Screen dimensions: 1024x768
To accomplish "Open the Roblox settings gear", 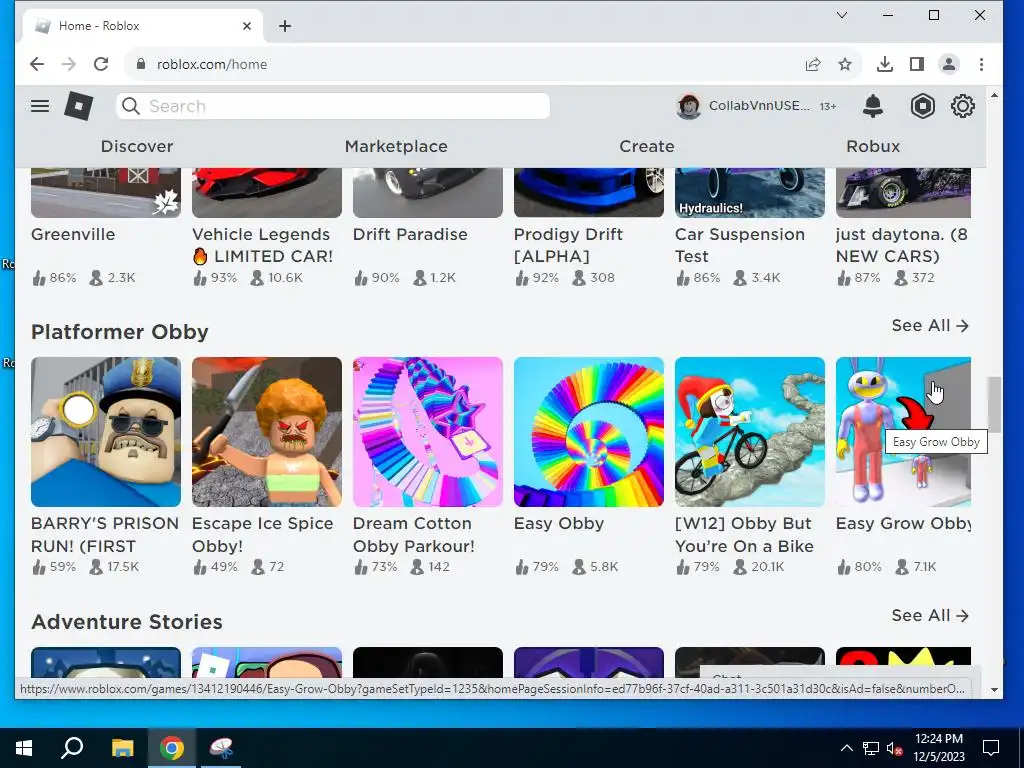I will (x=962, y=106).
